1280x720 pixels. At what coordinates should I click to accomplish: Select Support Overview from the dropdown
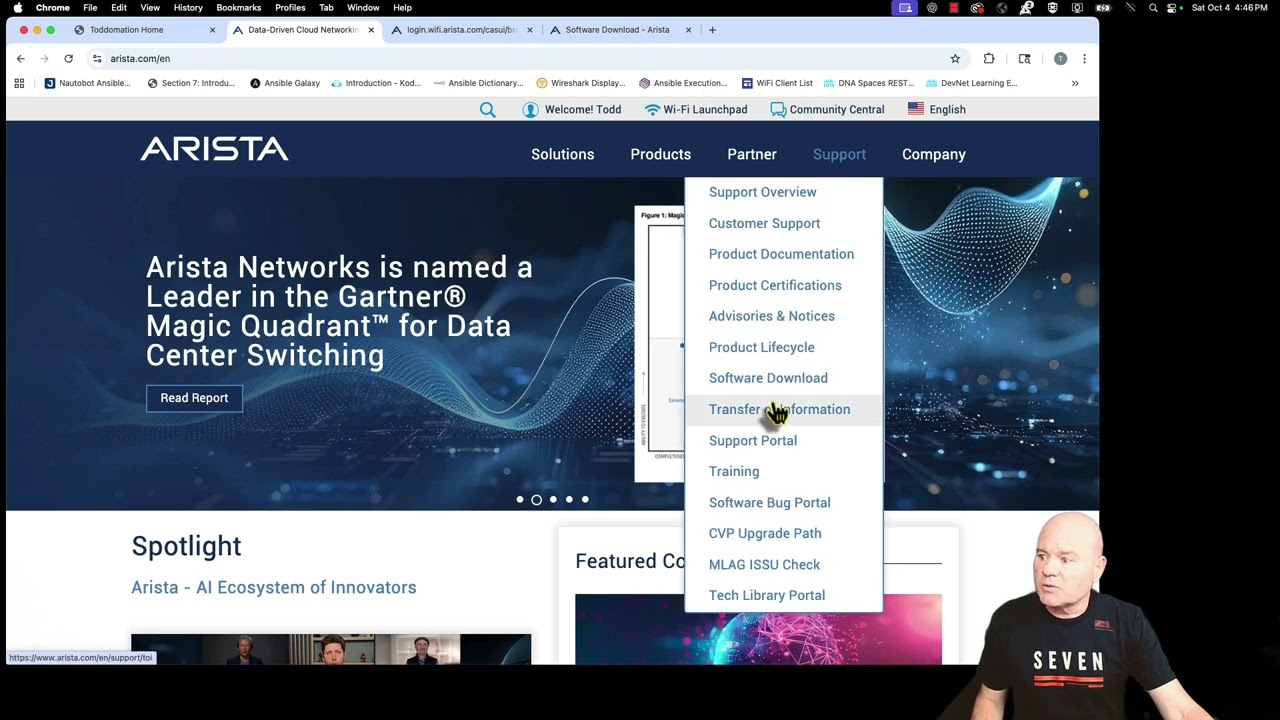click(x=762, y=192)
